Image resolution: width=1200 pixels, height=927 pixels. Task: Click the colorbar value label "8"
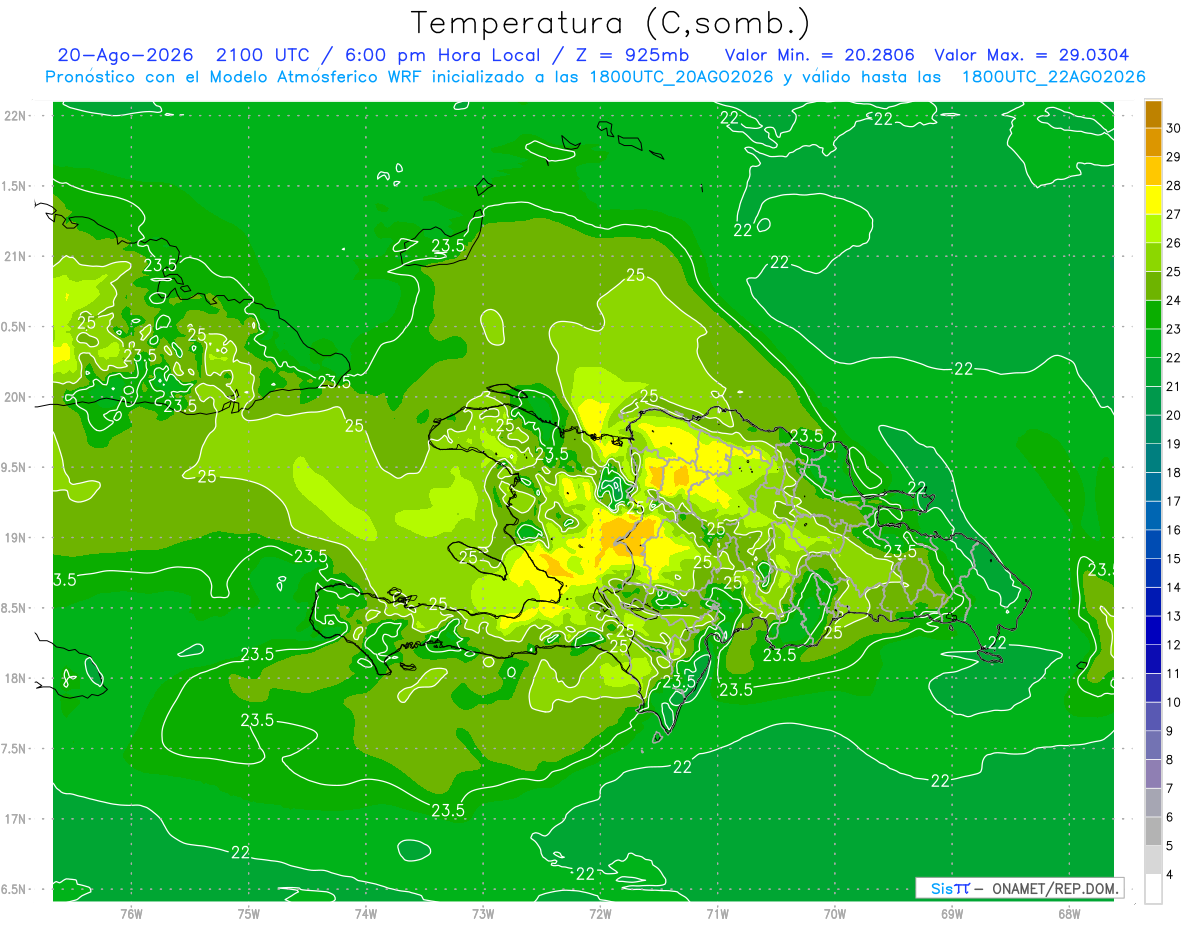(x=1170, y=760)
